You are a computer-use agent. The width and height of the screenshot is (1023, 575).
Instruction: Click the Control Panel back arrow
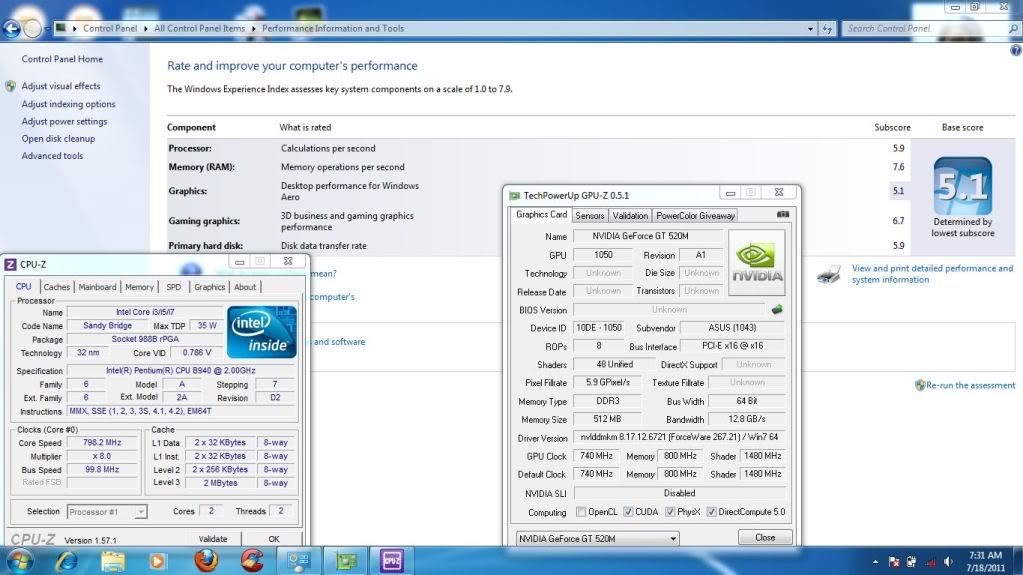pyautogui.click(x=11, y=29)
